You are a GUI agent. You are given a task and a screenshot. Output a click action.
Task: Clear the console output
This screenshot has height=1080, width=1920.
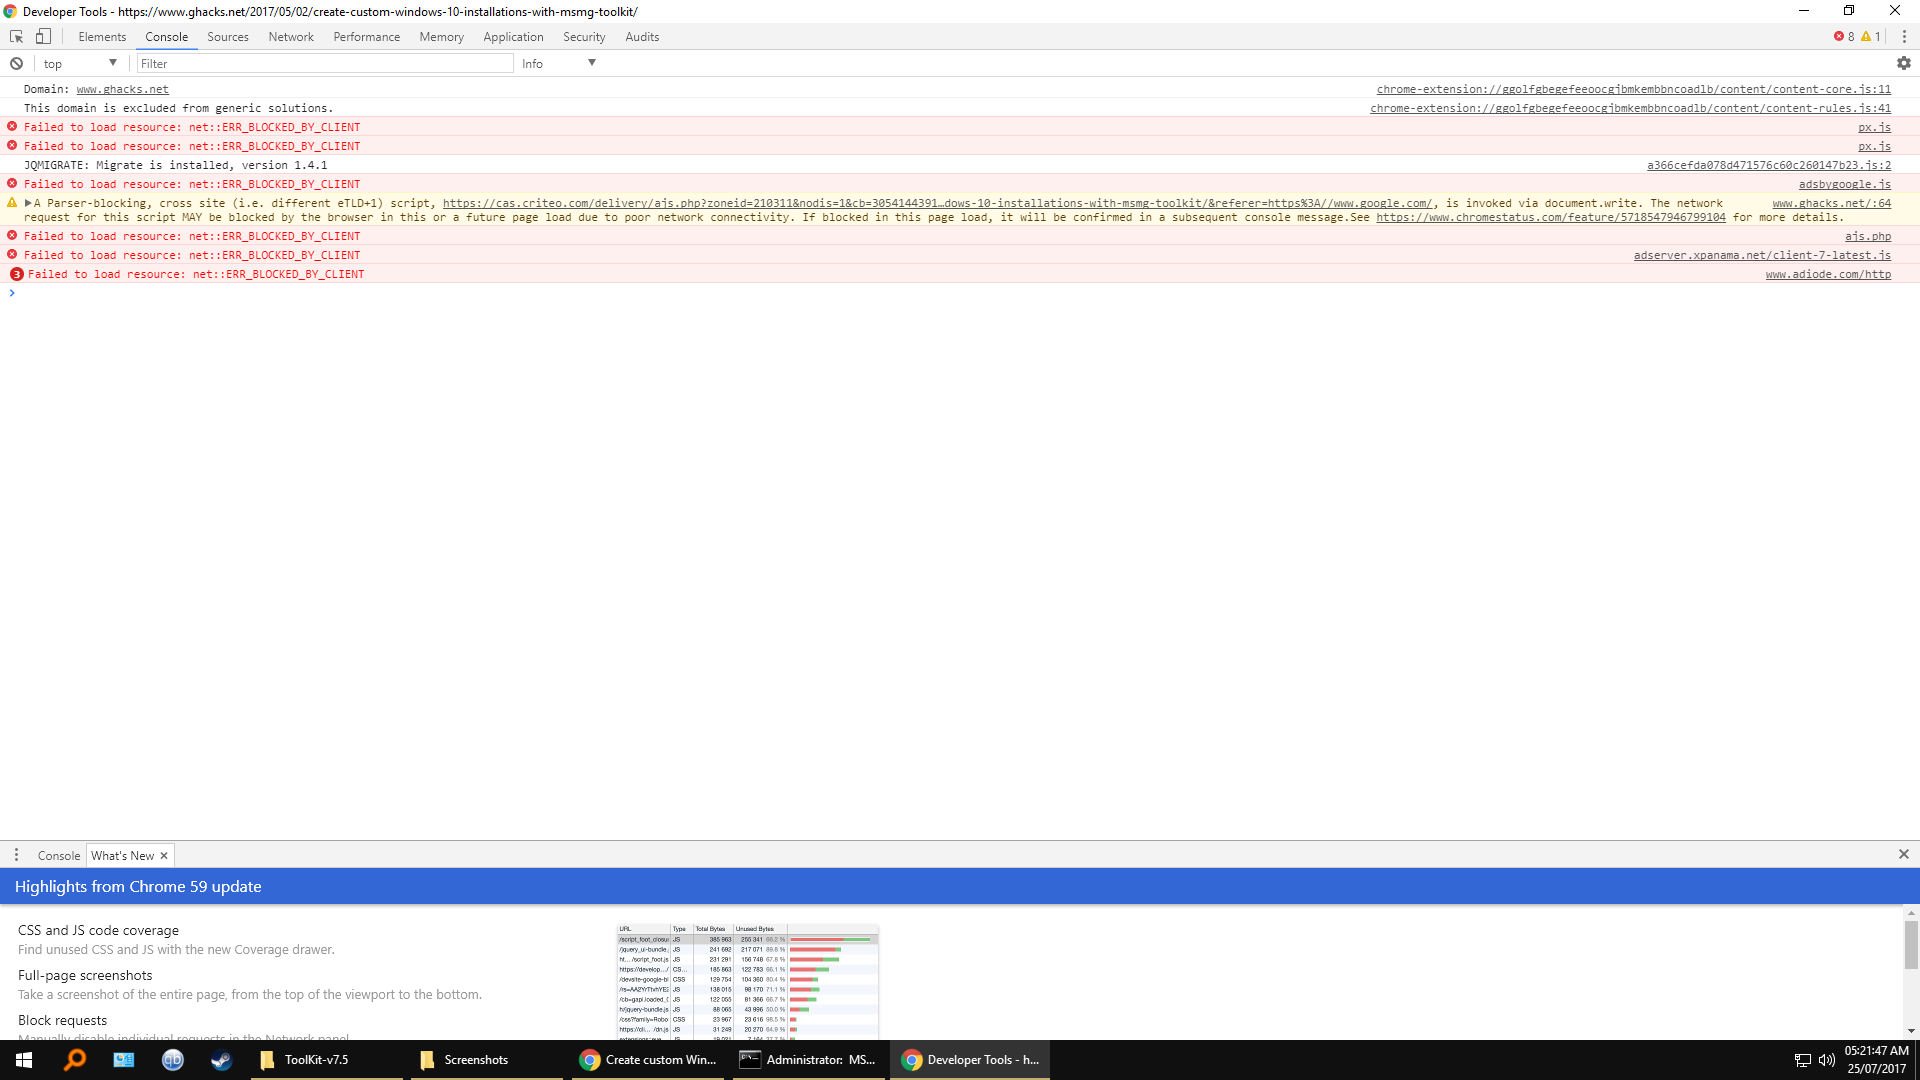16,63
